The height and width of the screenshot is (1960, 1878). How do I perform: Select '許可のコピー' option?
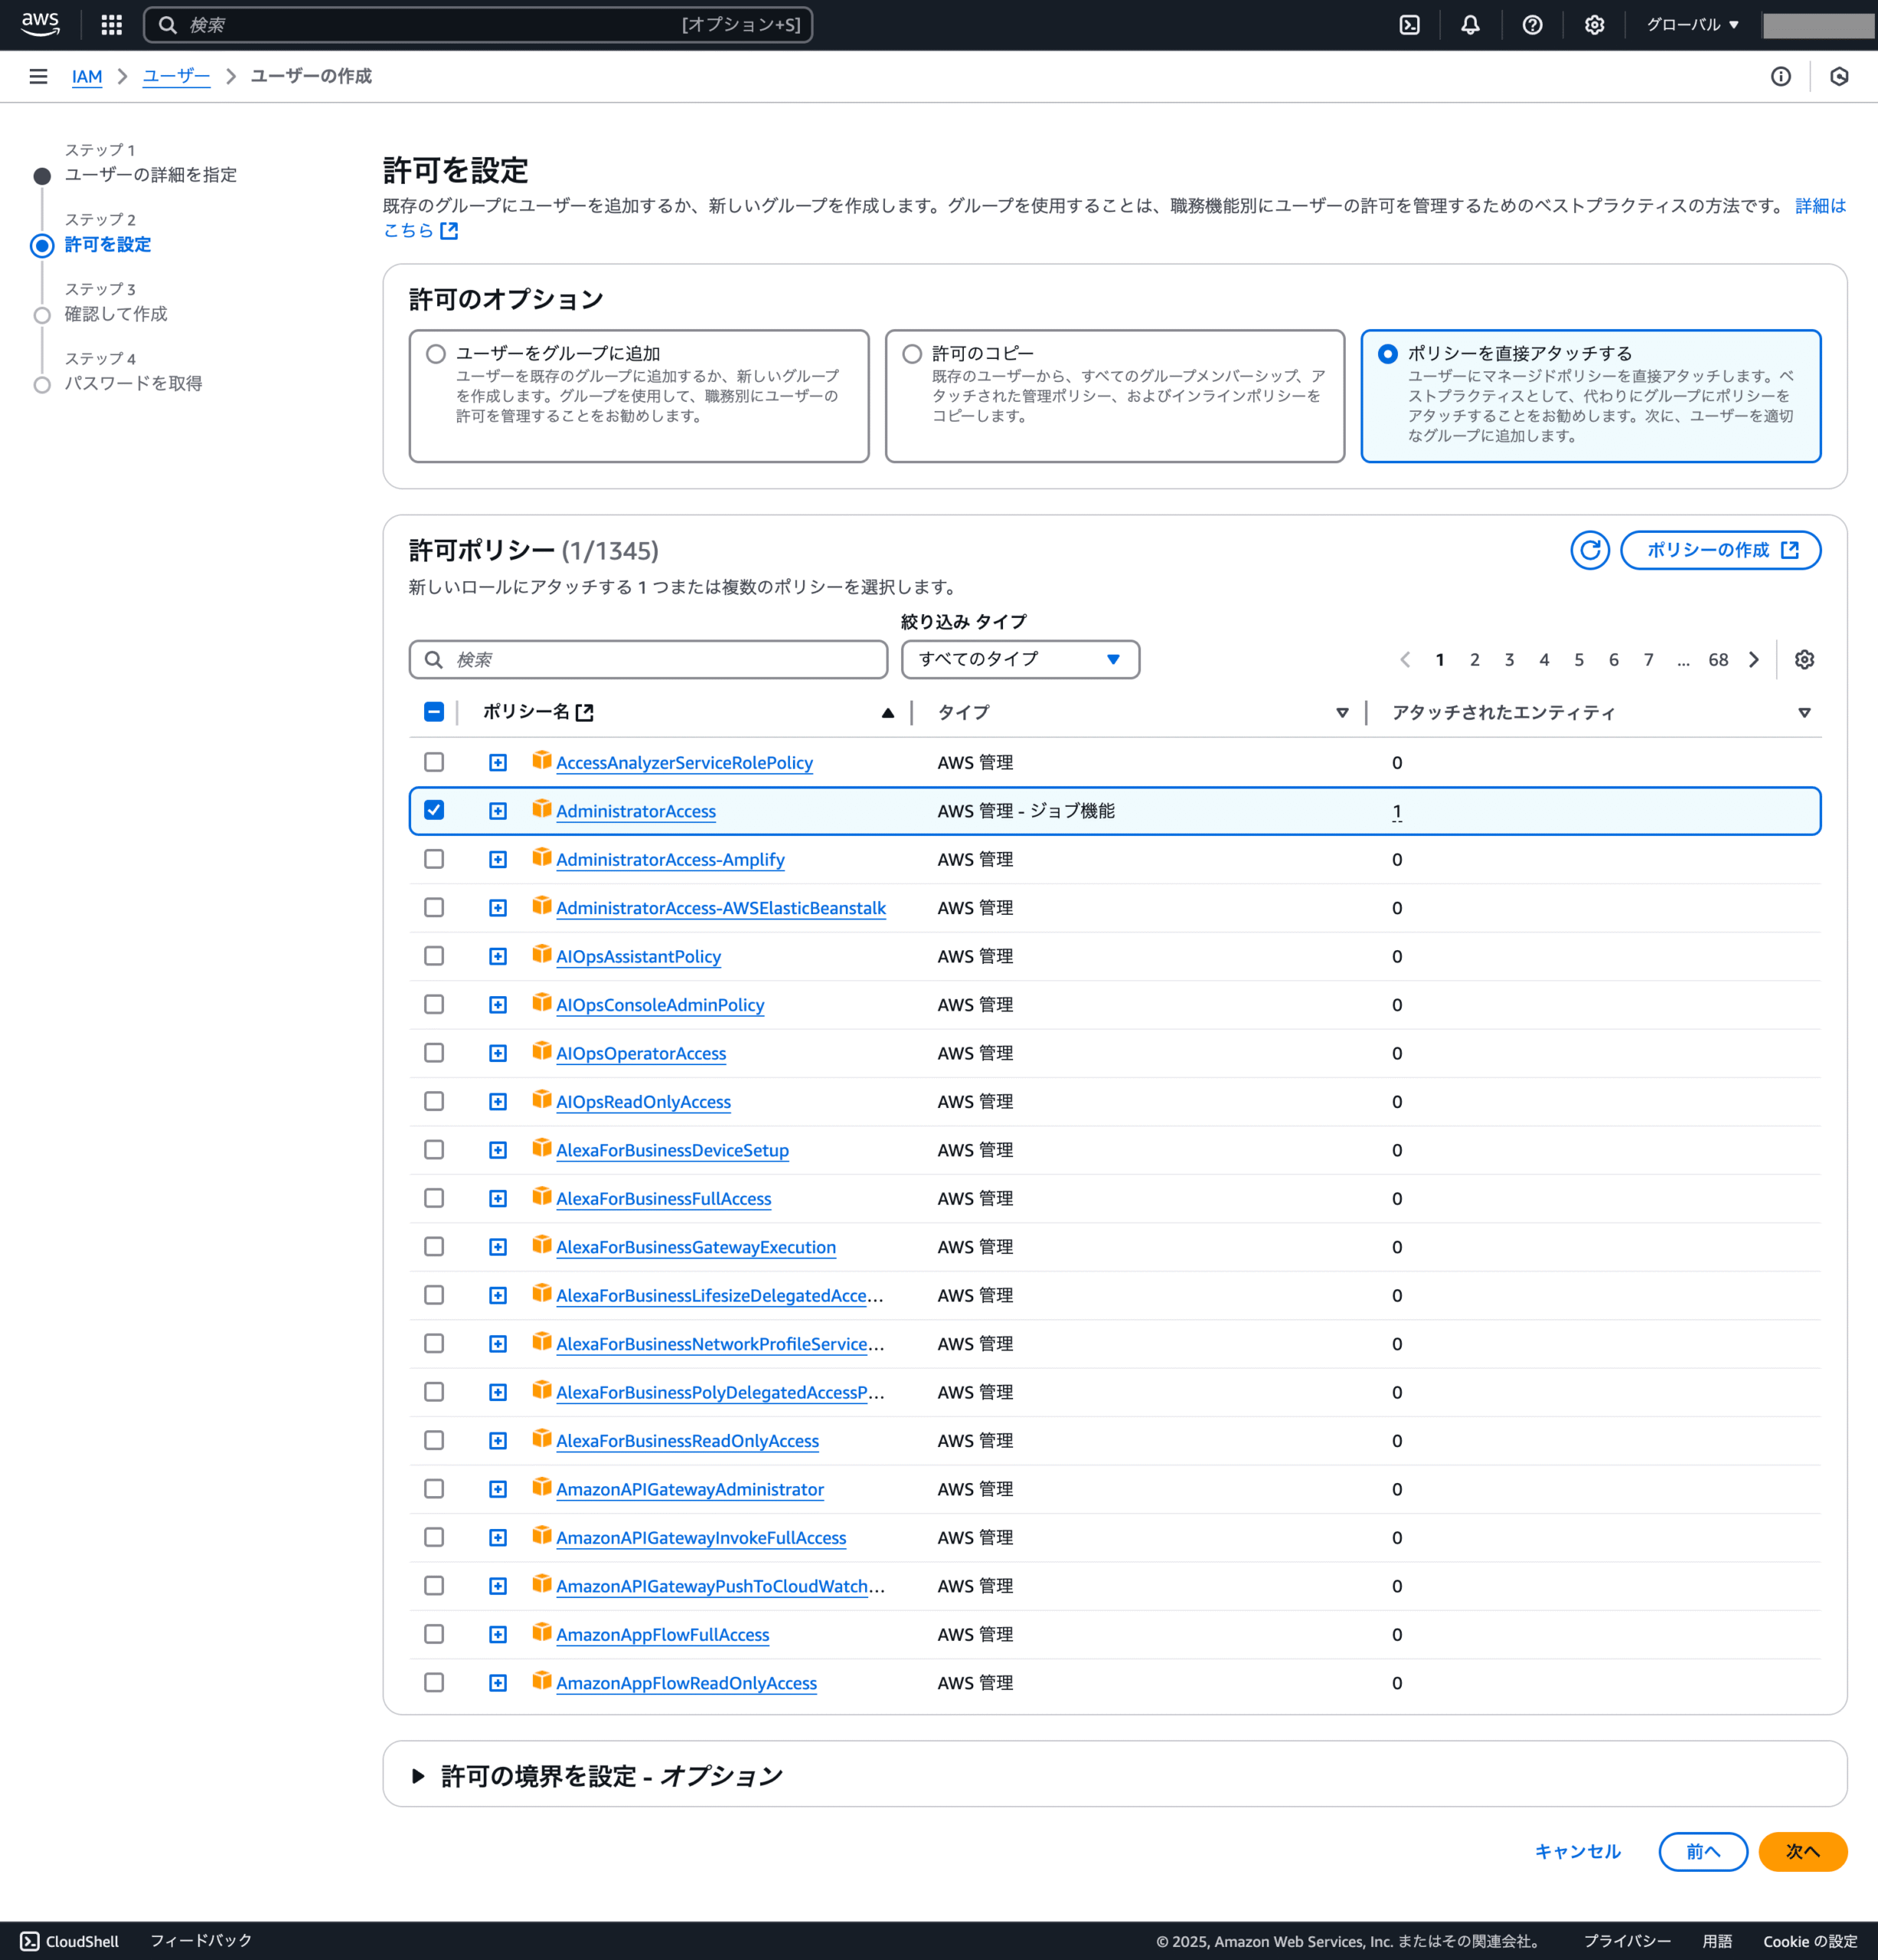coord(912,354)
